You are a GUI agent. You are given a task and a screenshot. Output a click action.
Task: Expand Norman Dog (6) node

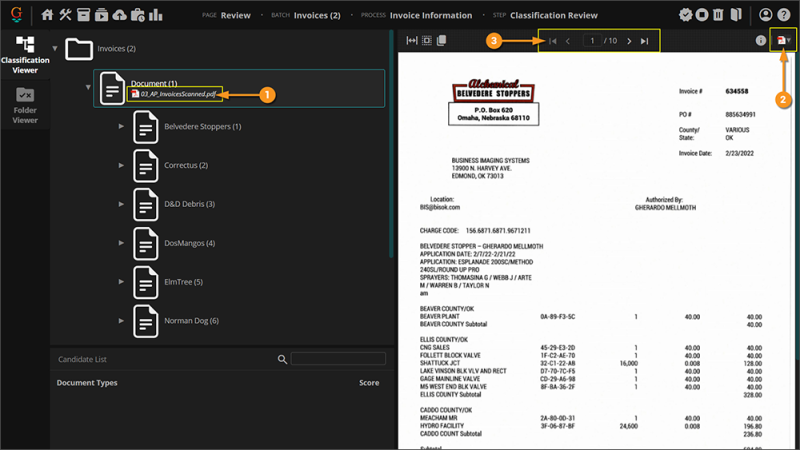click(121, 320)
